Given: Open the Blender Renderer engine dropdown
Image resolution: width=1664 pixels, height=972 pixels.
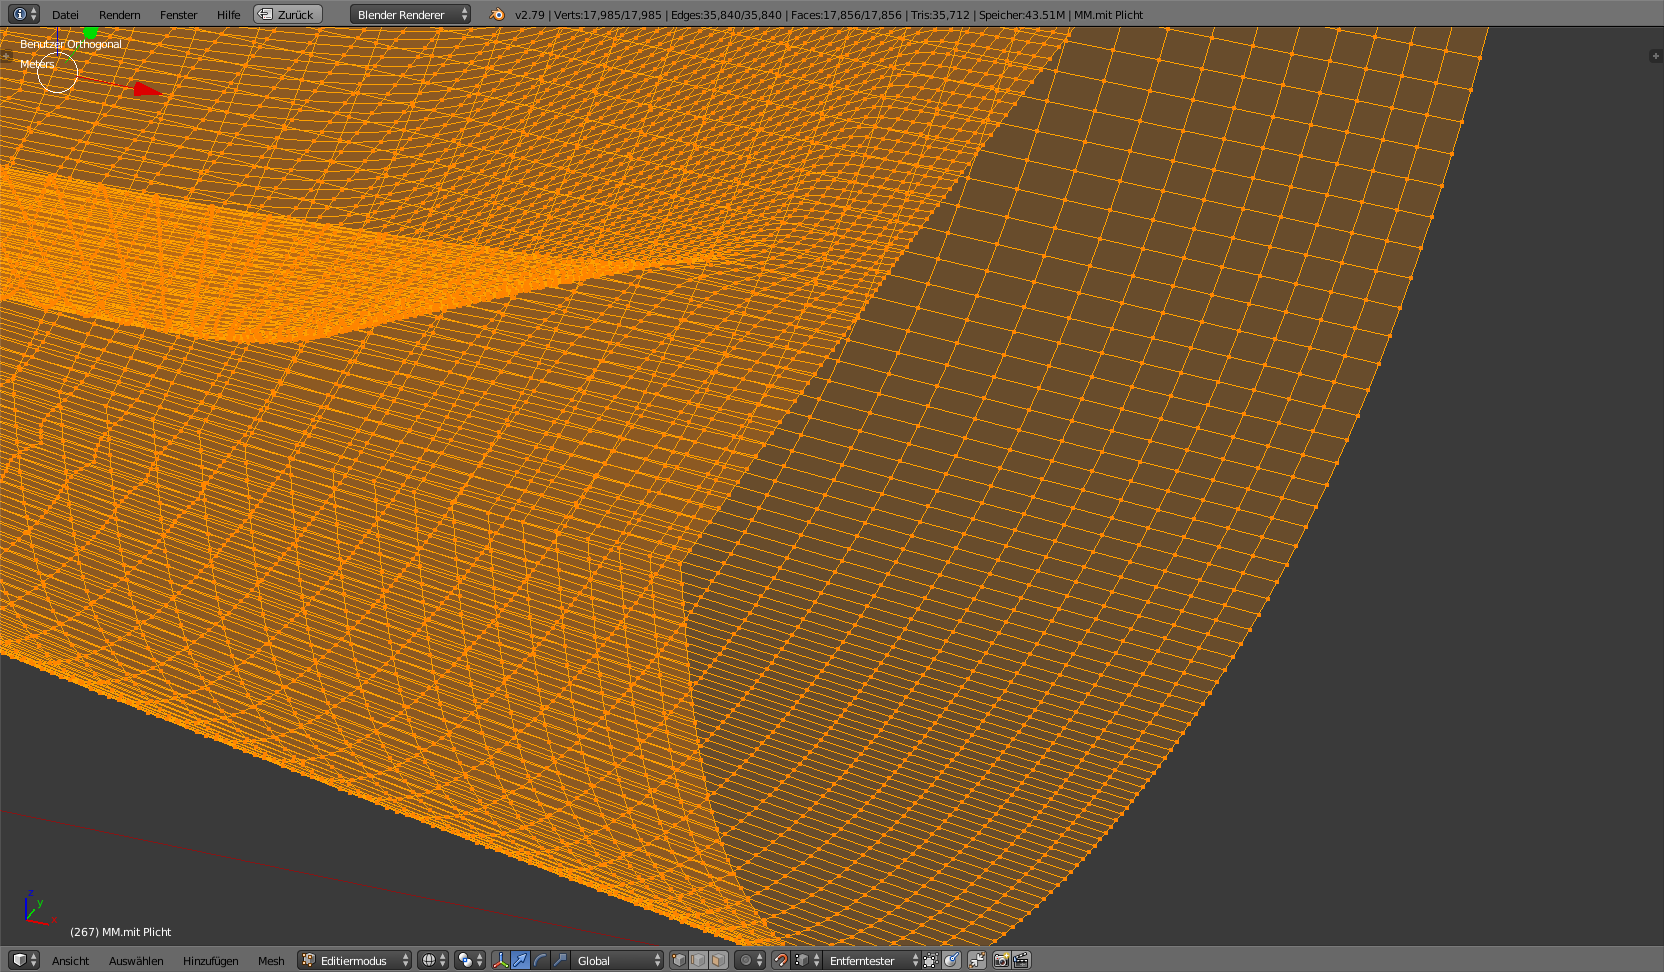Looking at the screenshot, I should [x=410, y=14].
